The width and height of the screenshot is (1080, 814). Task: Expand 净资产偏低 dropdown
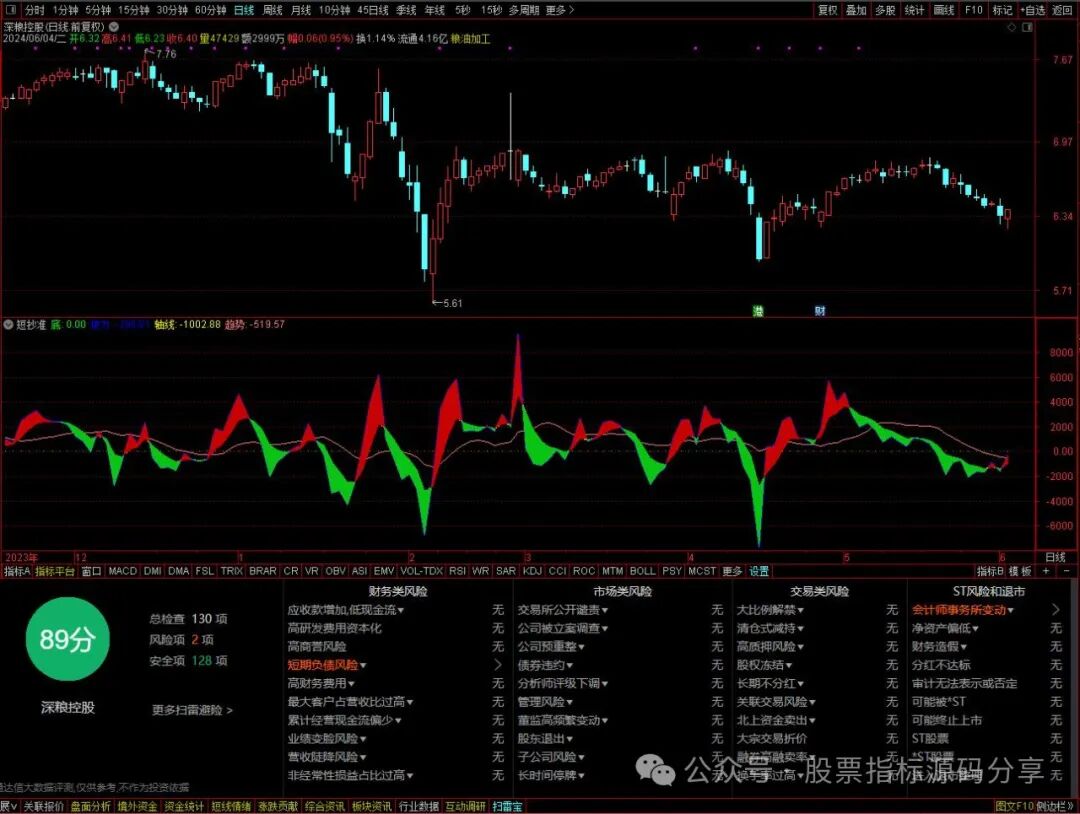975,629
